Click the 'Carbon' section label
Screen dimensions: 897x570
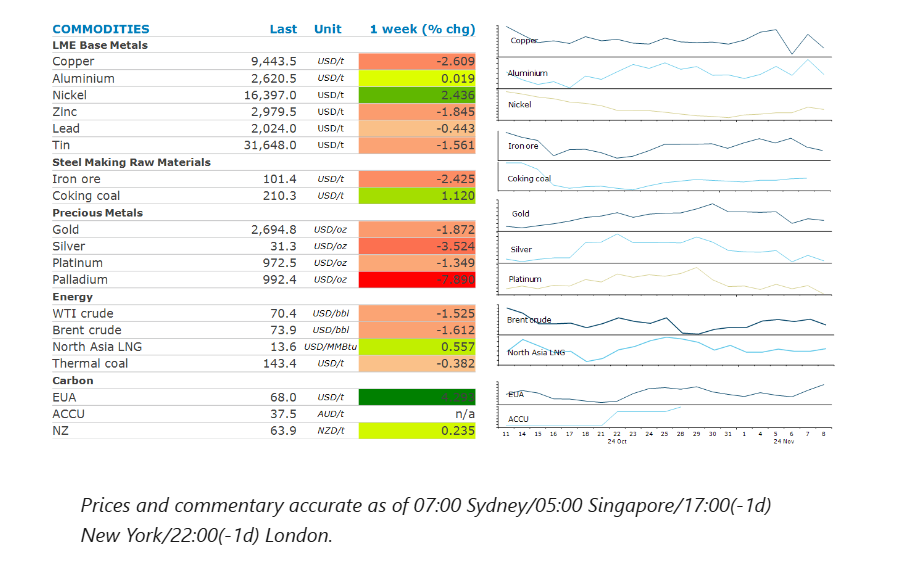(73, 381)
